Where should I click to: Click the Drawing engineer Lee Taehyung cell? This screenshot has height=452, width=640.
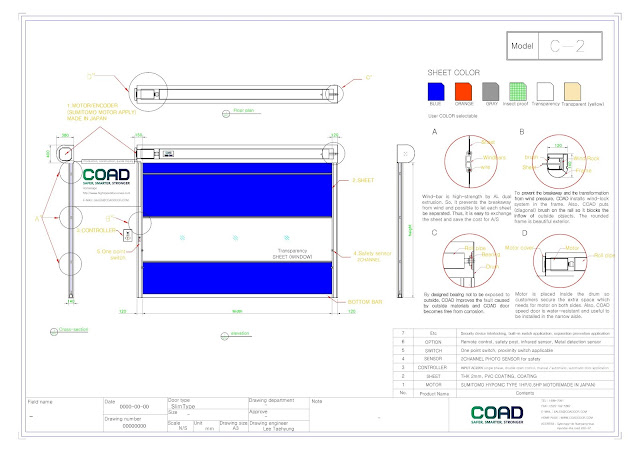279,426
